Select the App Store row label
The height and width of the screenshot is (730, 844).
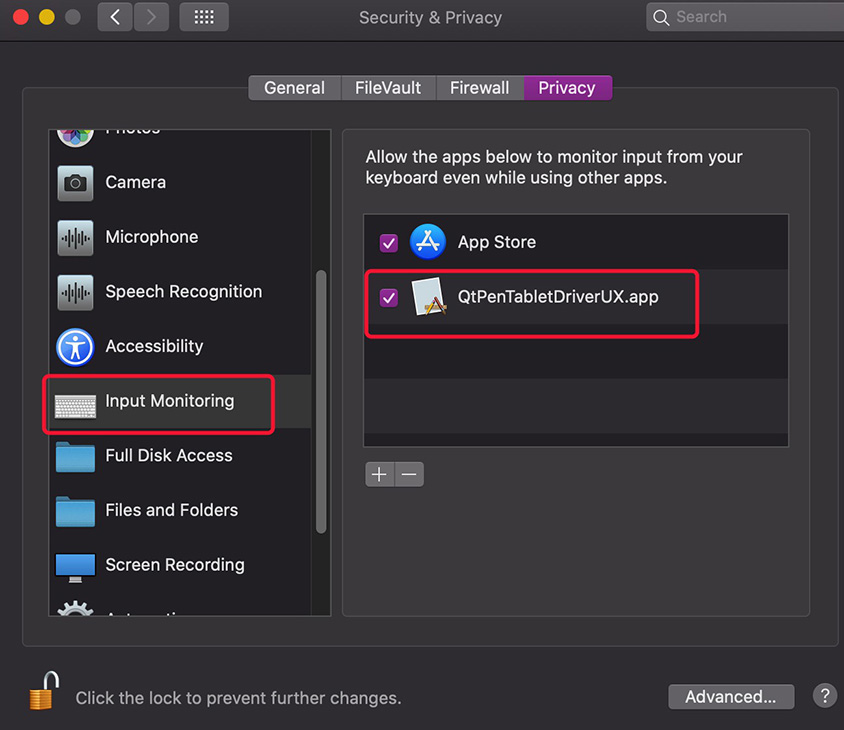497,242
